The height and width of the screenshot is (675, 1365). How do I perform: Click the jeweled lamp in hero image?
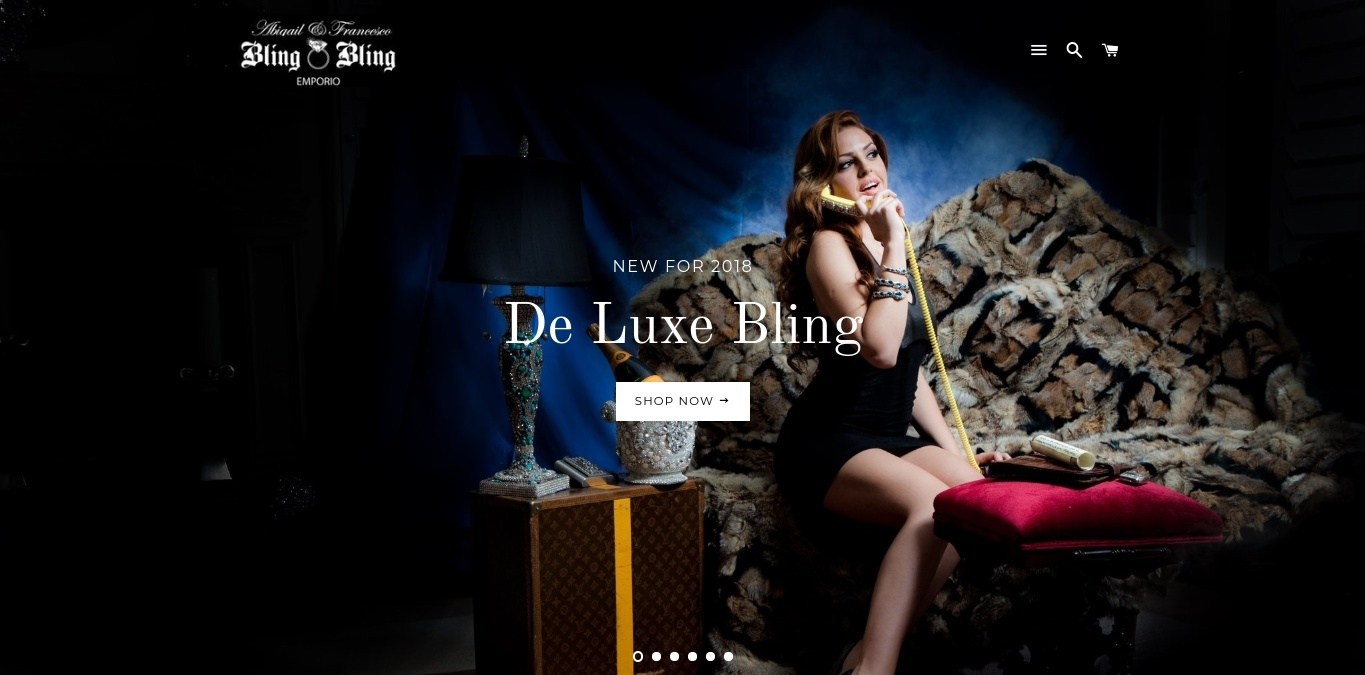point(520,320)
